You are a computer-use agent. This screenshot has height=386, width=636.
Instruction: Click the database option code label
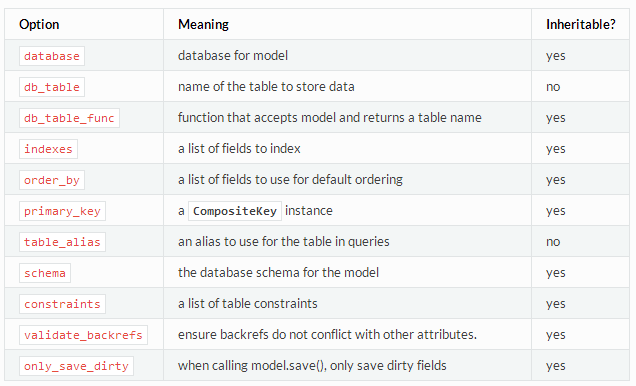tap(52, 56)
